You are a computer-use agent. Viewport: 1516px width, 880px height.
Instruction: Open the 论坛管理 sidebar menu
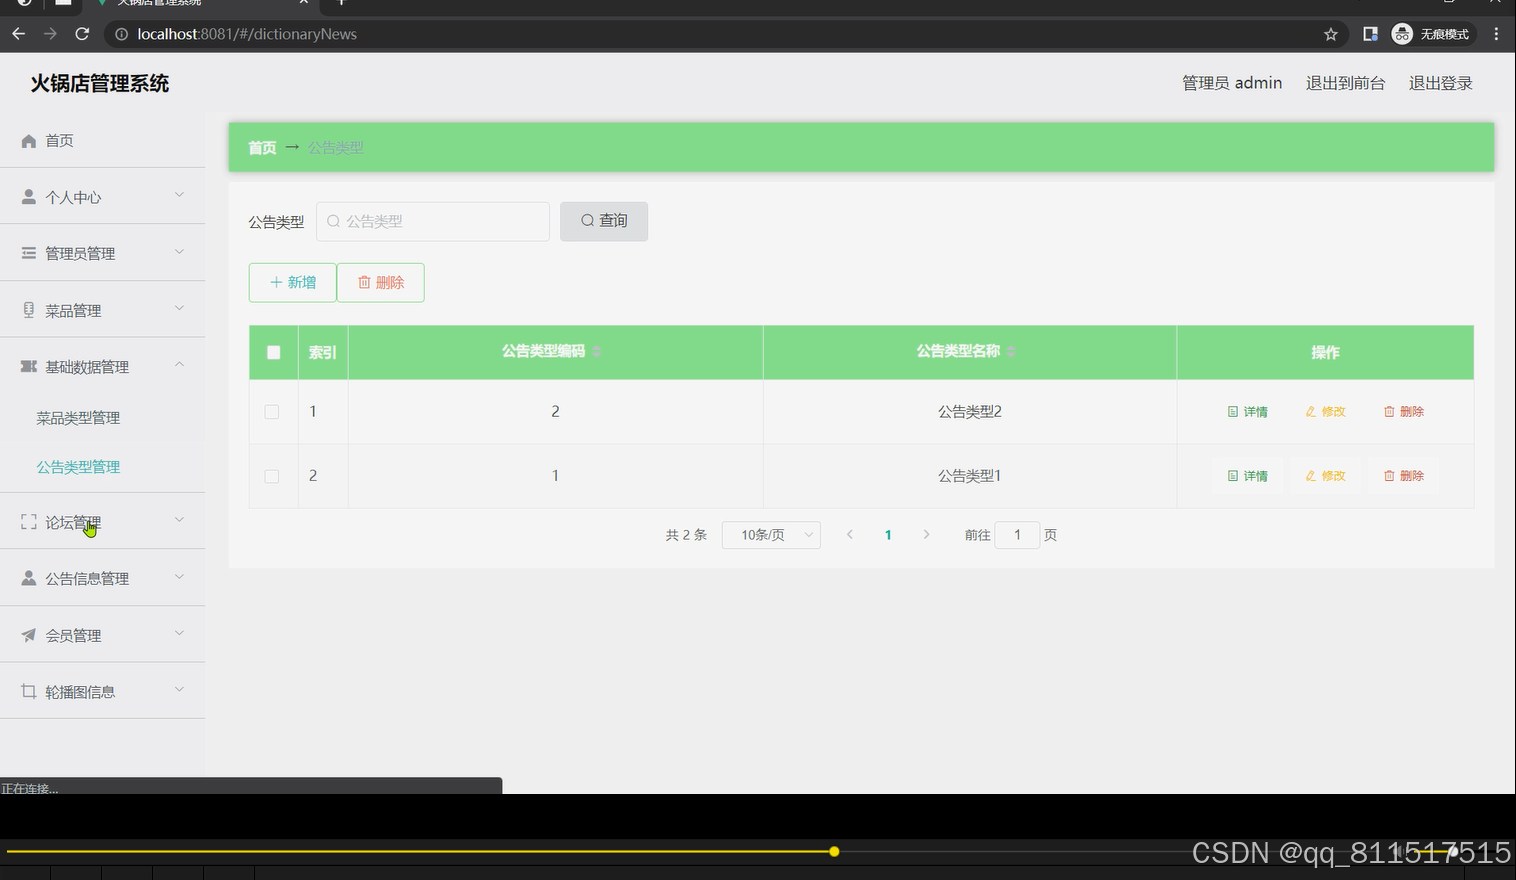(102, 522)
